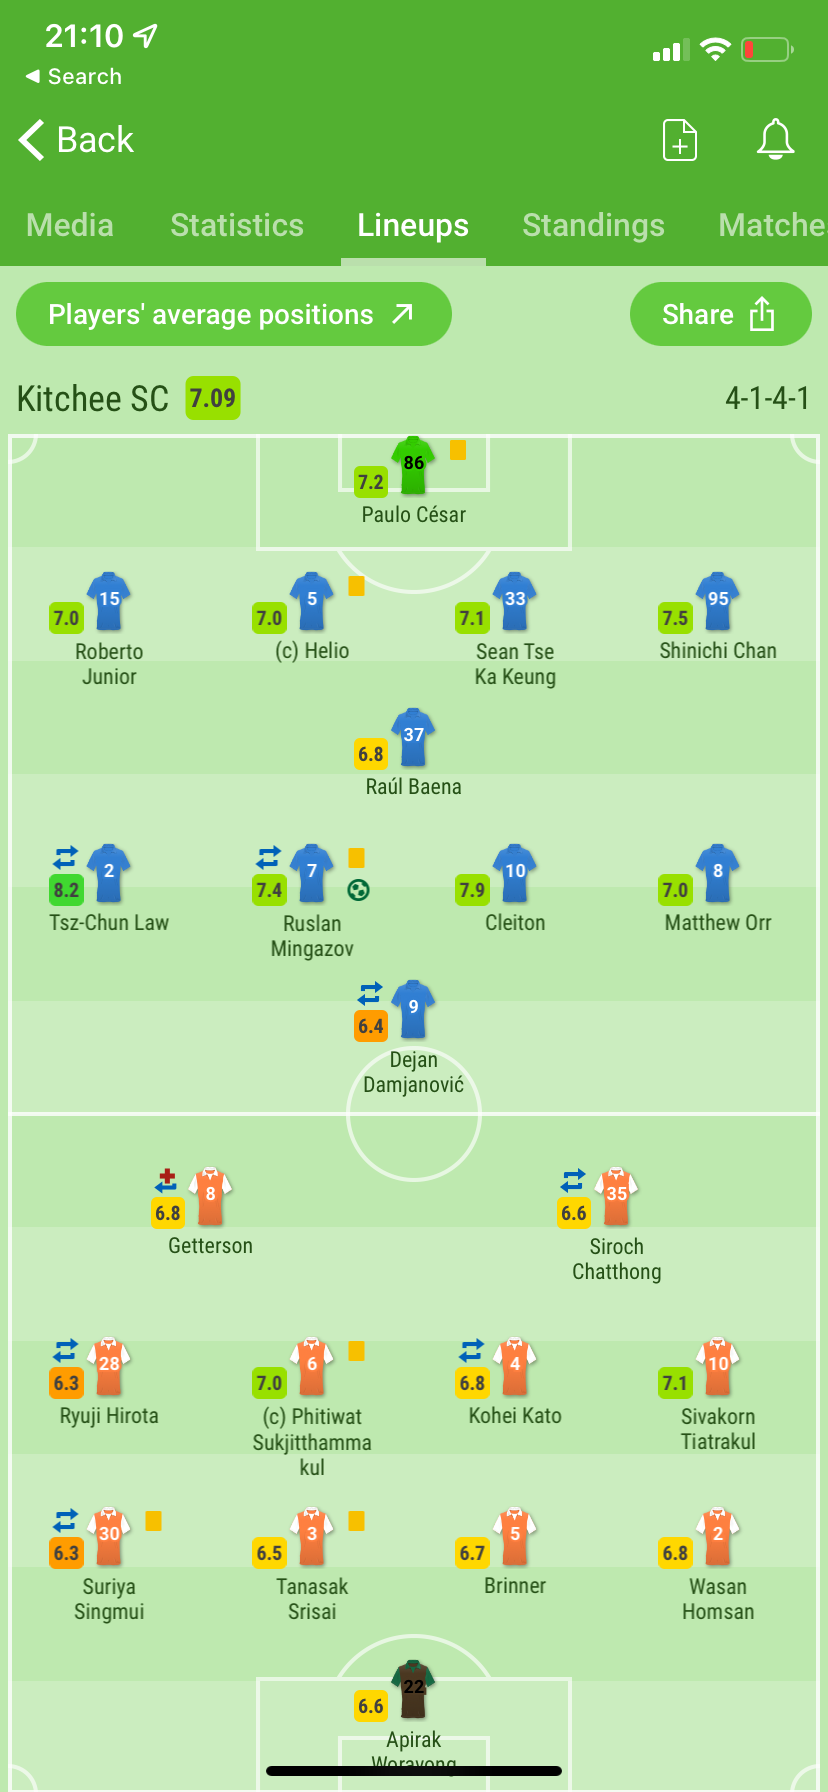Open the Standings tab

pos(593,225)
